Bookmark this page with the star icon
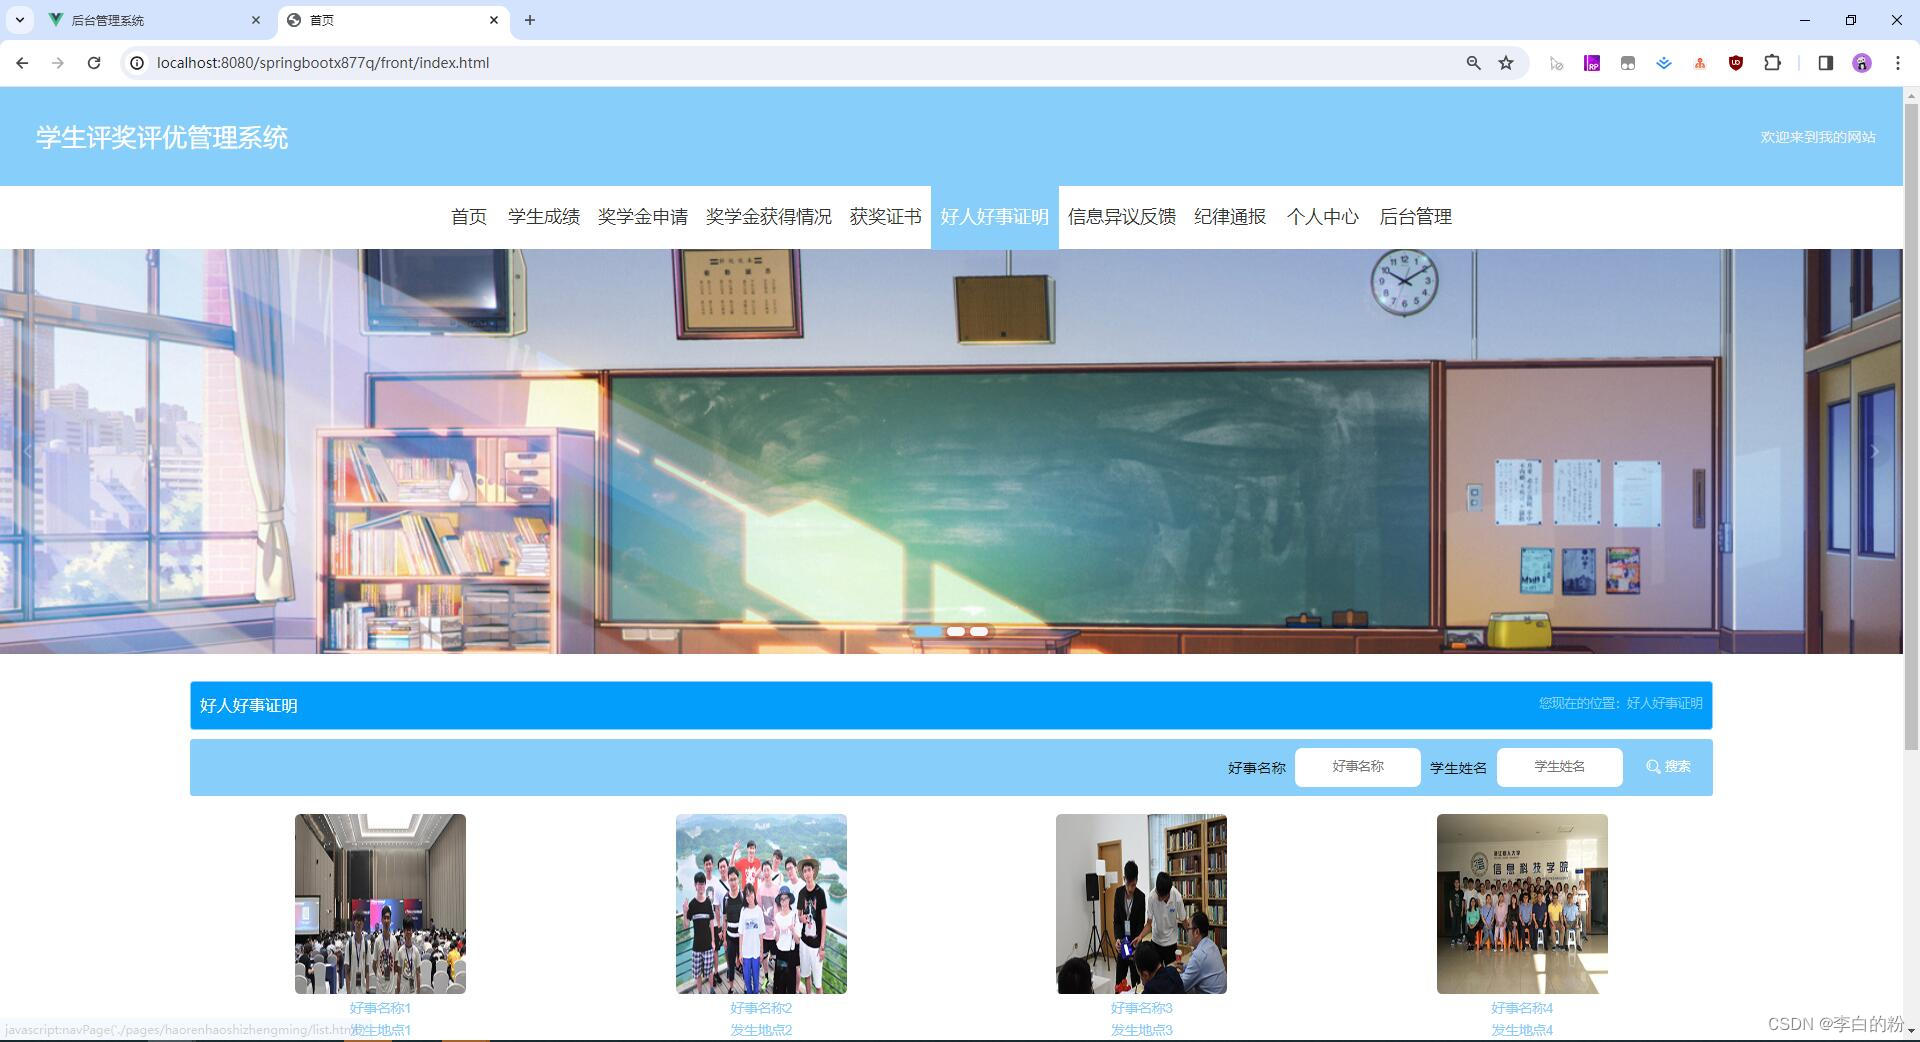1920x1042 pixels. click(1506, 63)
